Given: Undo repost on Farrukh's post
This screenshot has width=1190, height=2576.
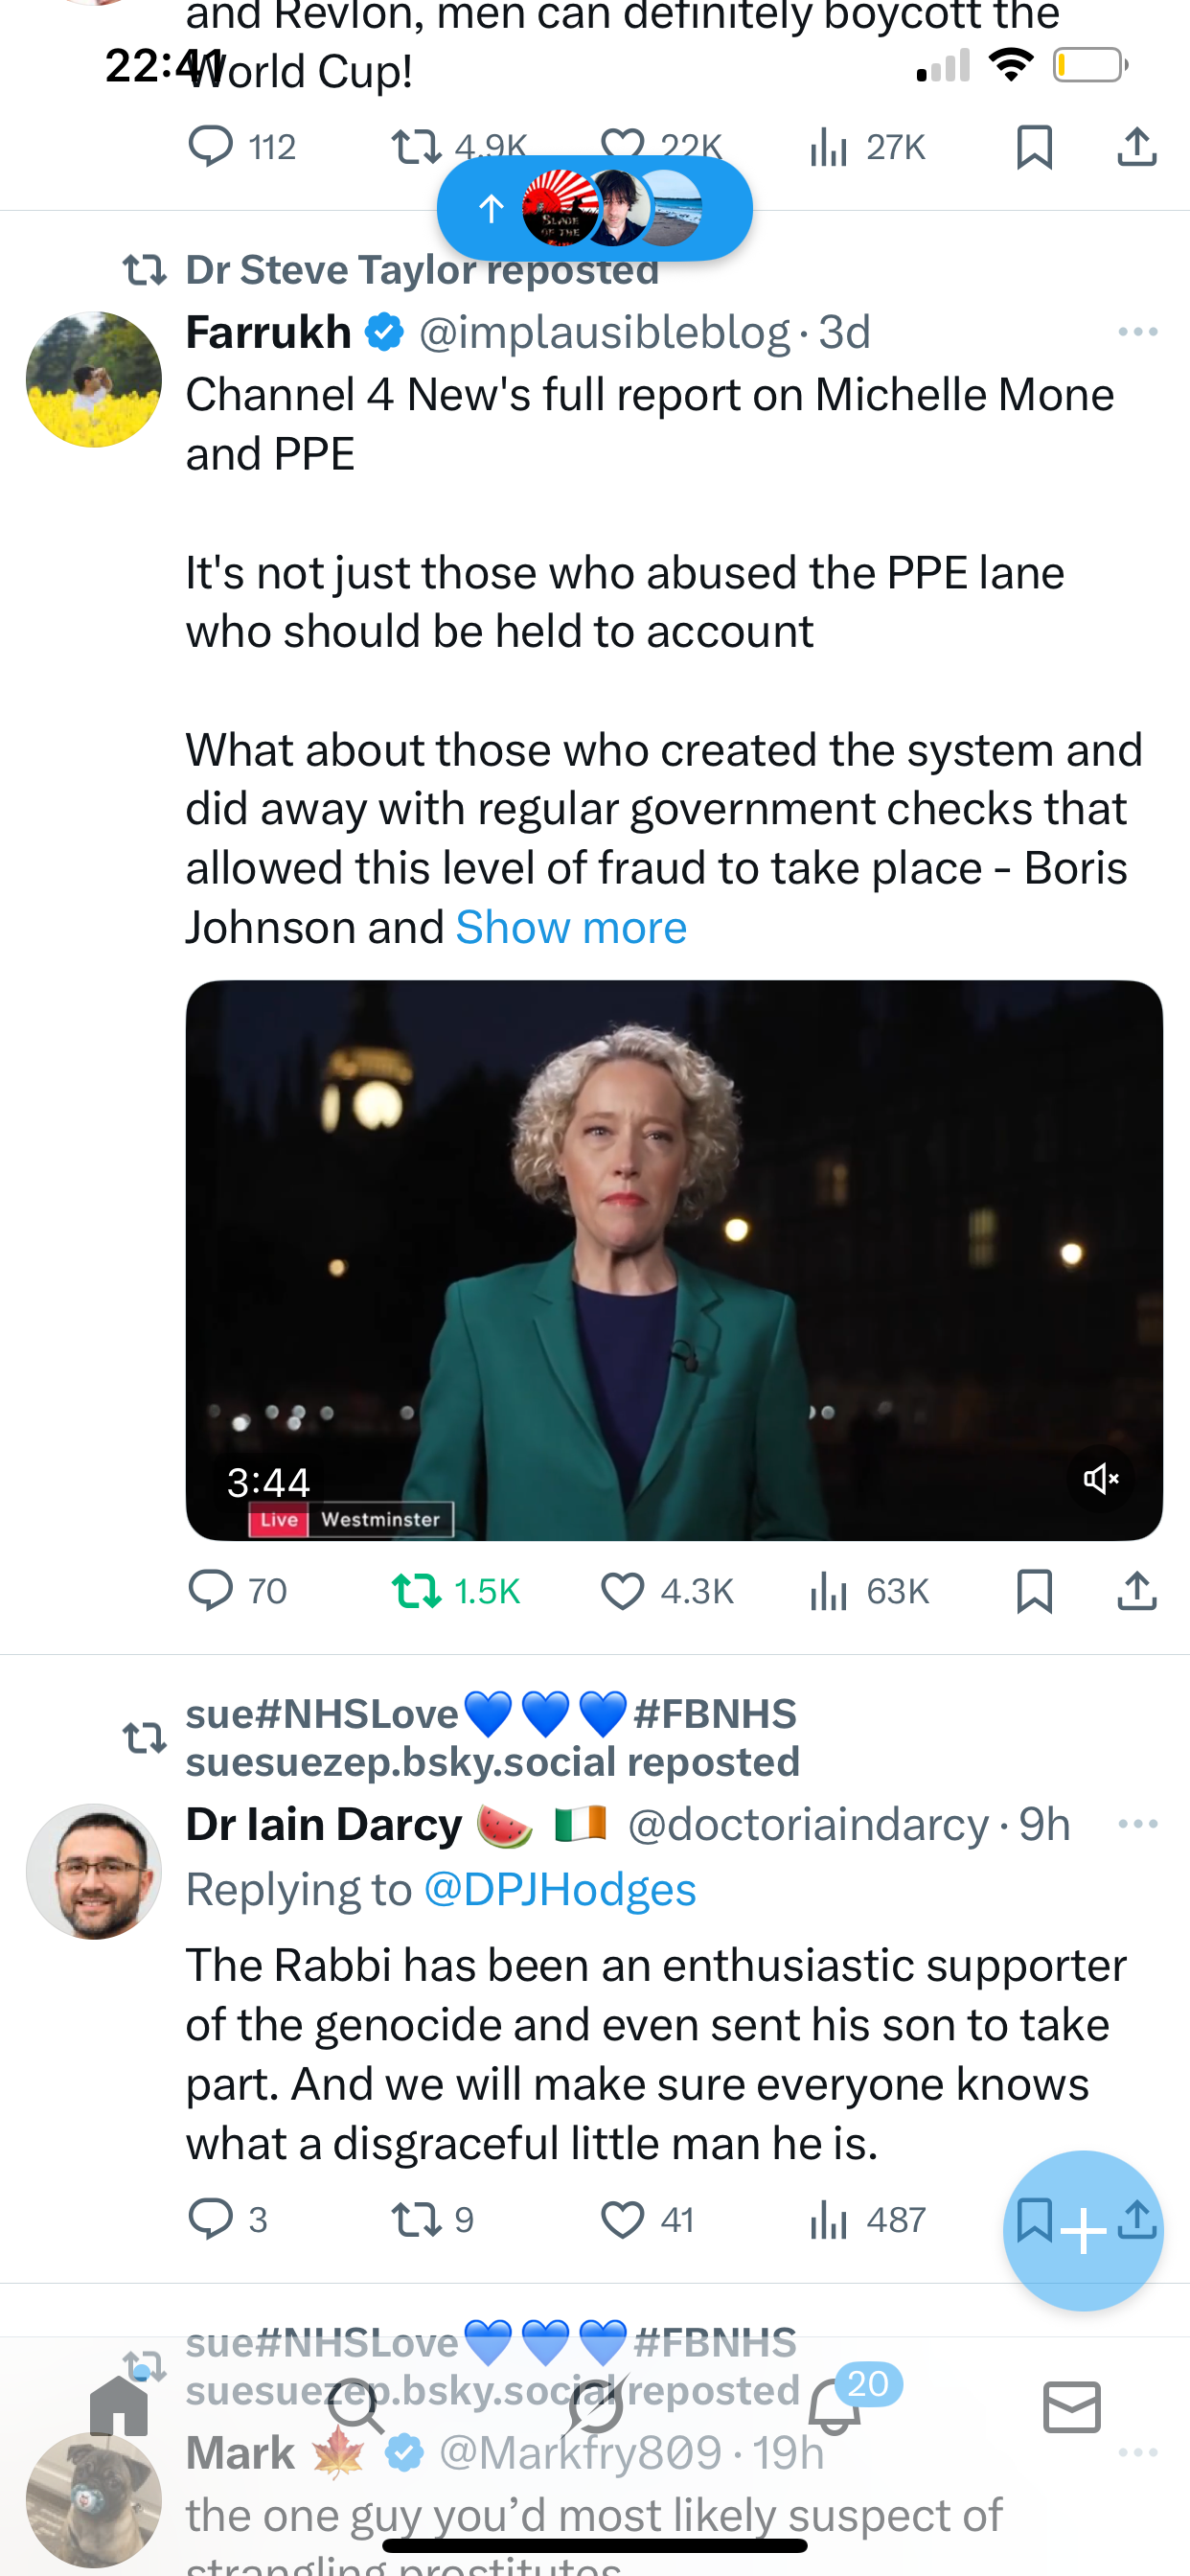Looking at the screenshot, I should click(x=416, y=1590).
